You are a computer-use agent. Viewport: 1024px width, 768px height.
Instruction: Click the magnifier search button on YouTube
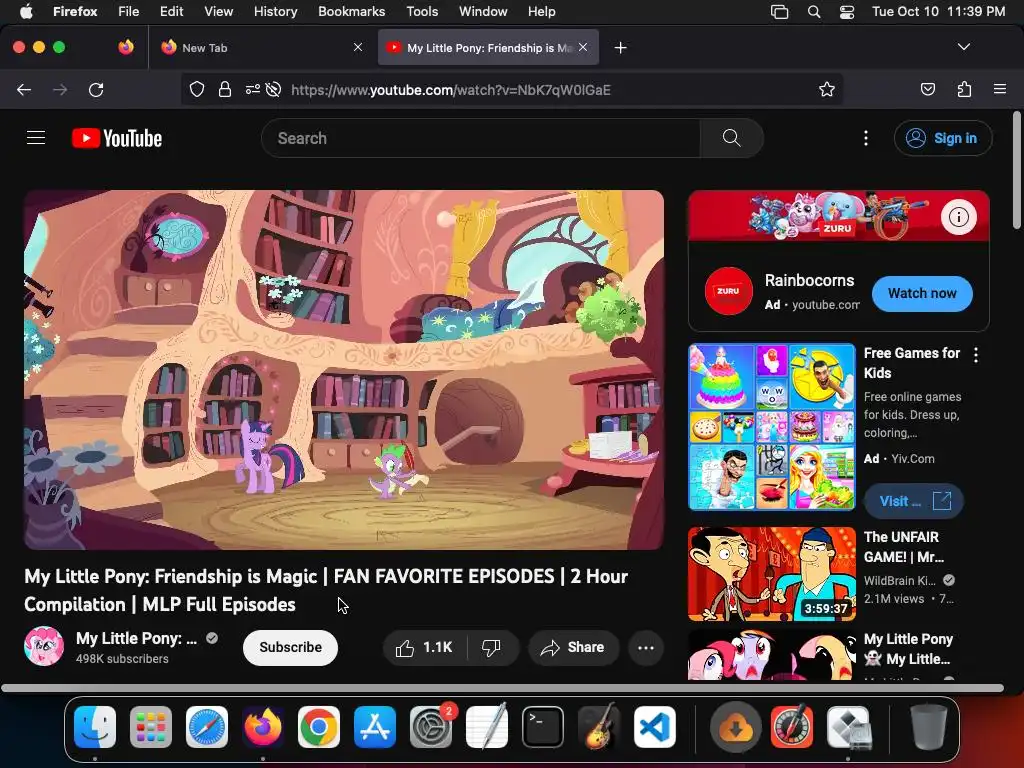tap(731, 138)
